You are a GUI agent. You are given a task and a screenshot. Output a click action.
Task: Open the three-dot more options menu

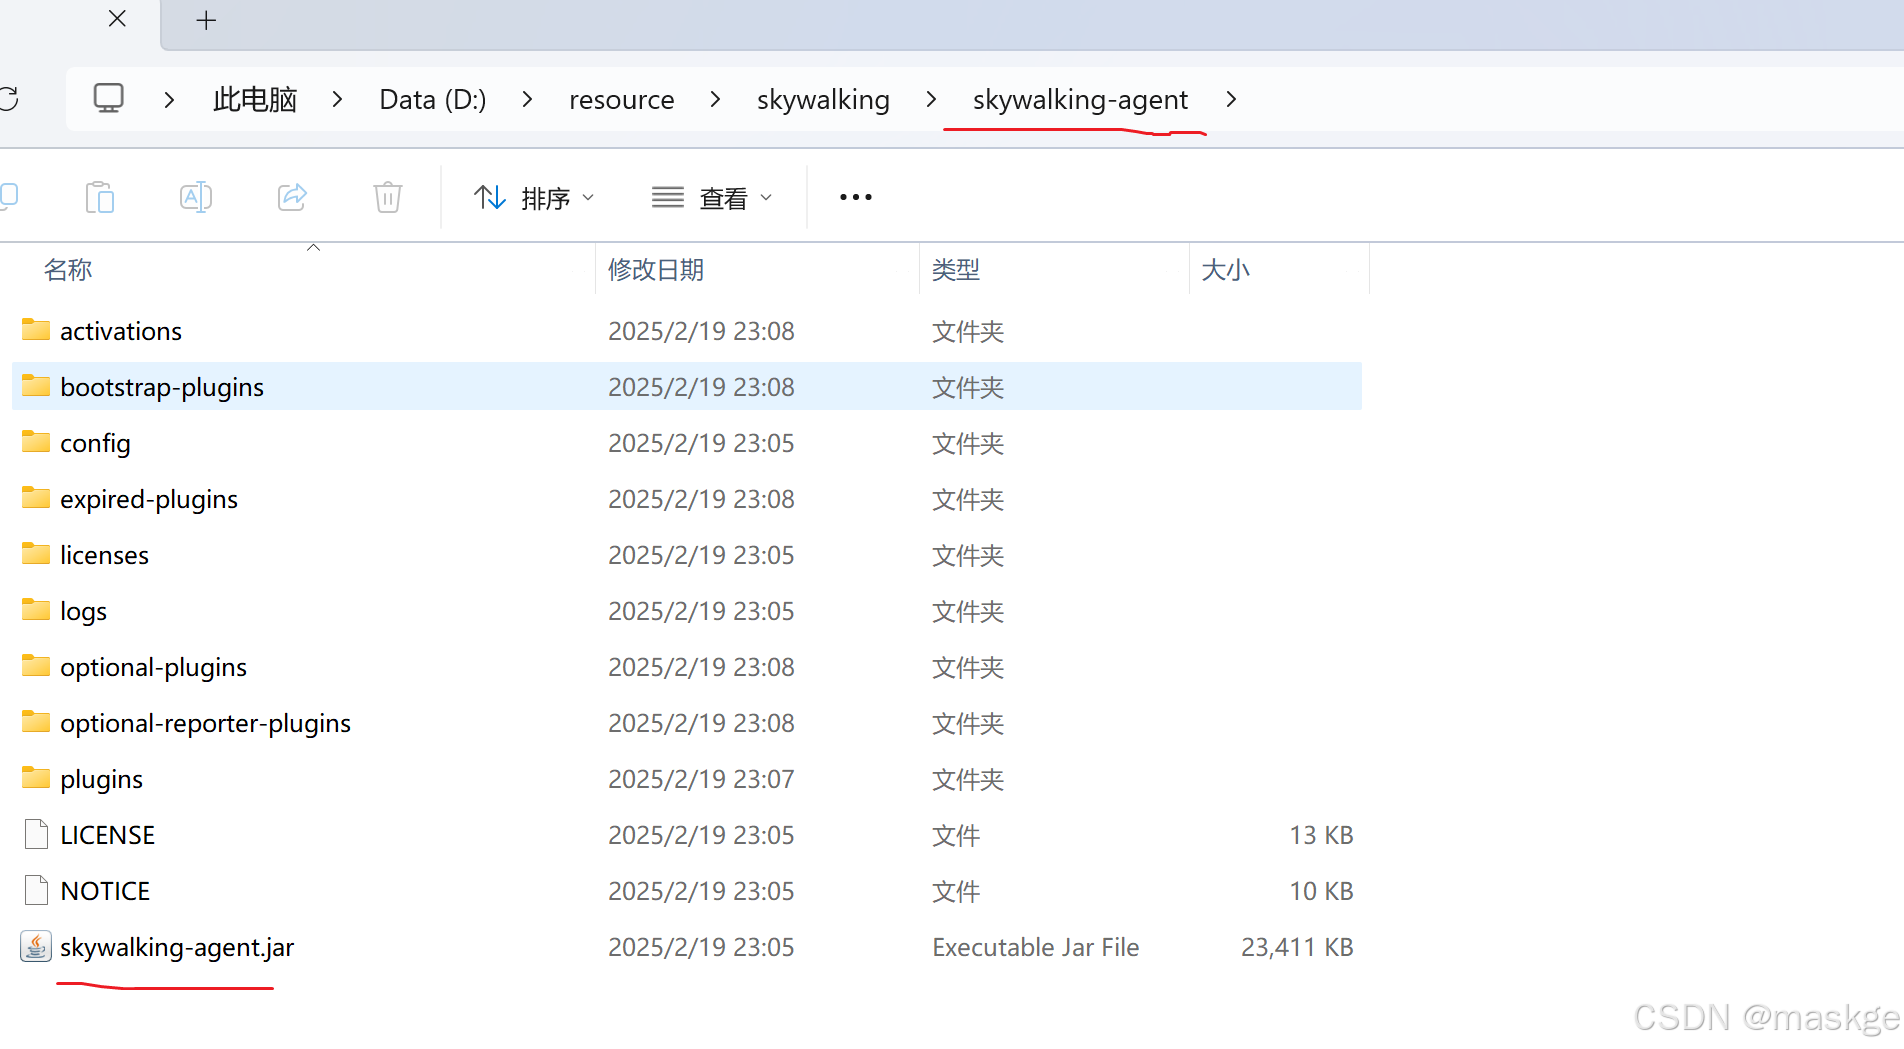856,197
